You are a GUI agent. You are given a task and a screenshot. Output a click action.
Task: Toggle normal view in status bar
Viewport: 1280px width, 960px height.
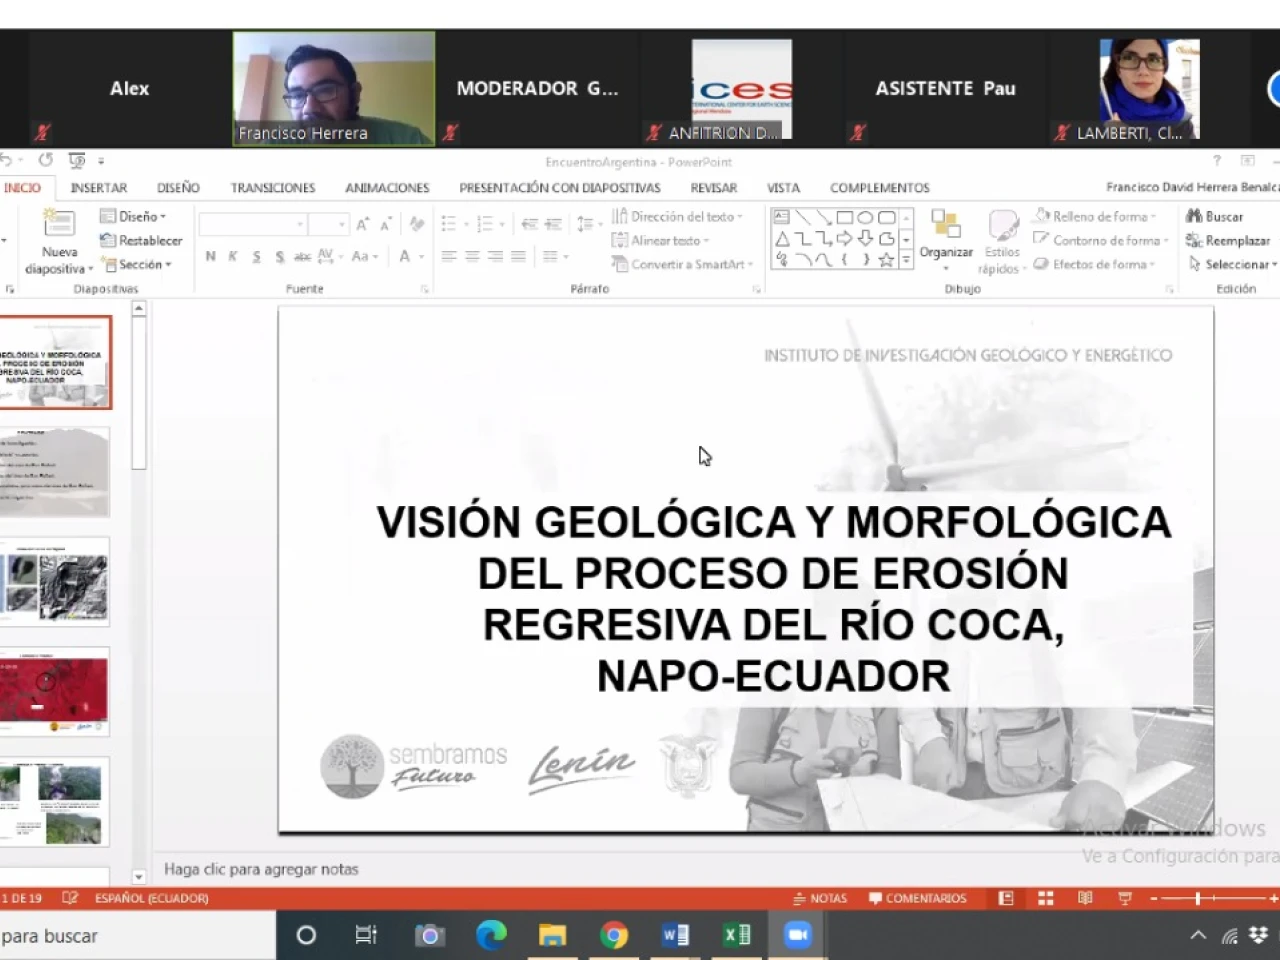coord(1006,898)
